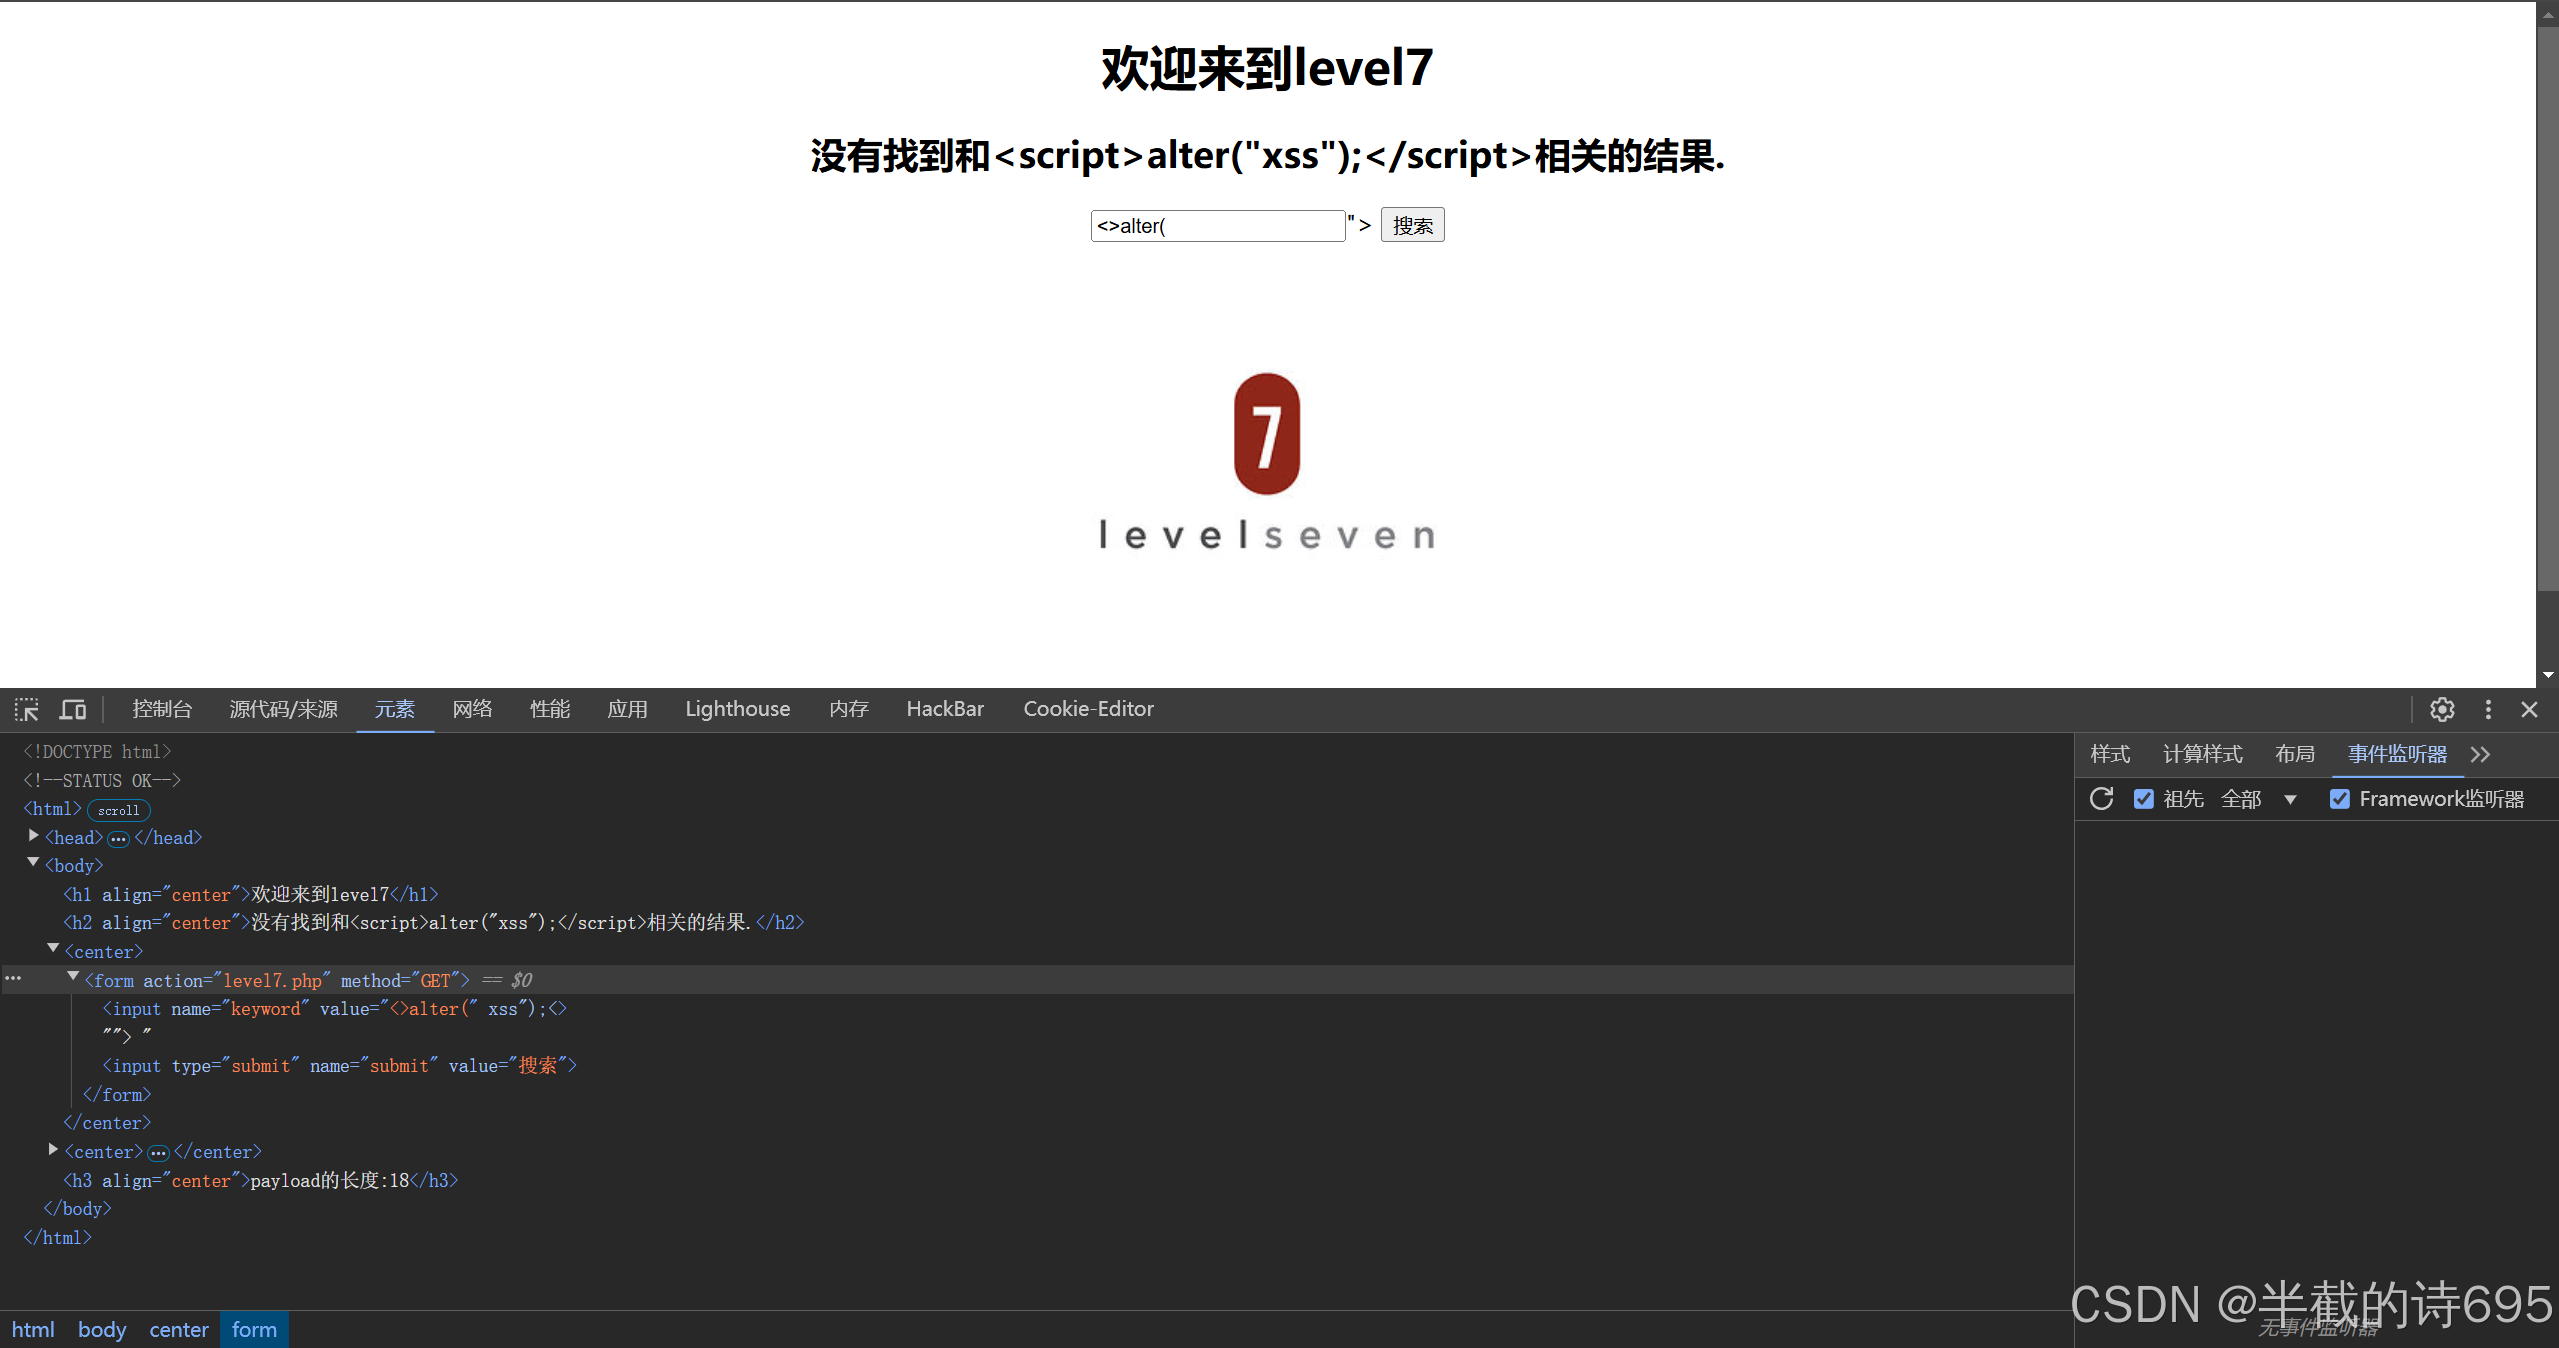
Task: Select body in the breadcrumb bar
Action: coord(102,1330)
